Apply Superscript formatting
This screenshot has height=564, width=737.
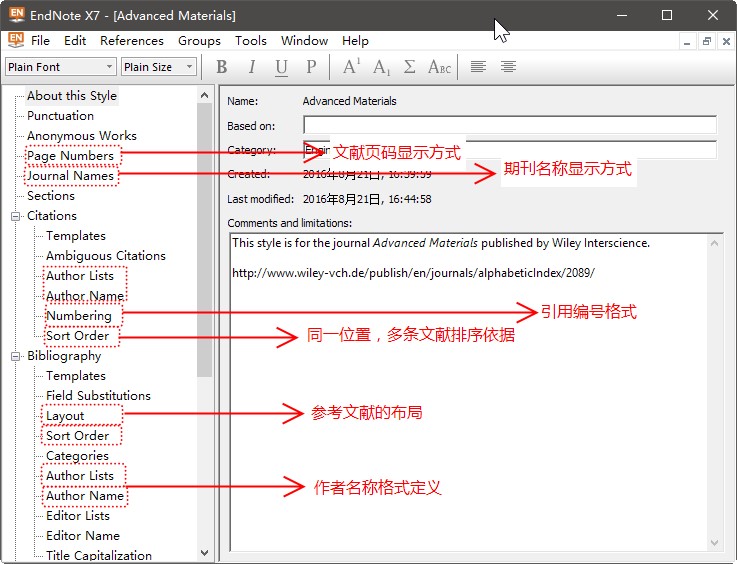point(351,67)
